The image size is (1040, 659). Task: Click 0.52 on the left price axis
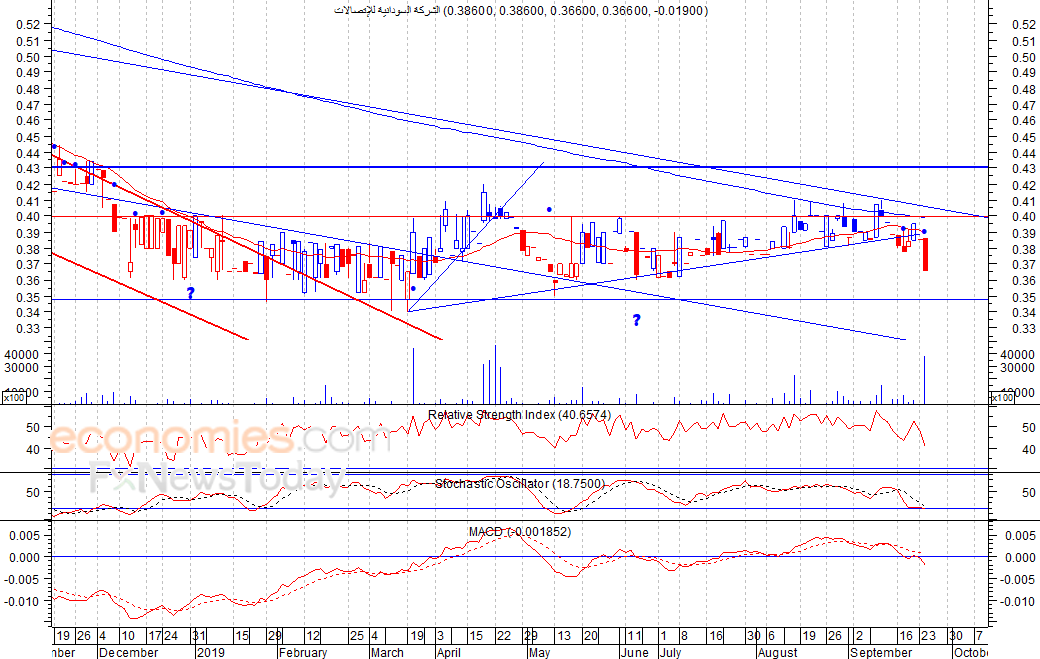point(29,25)
